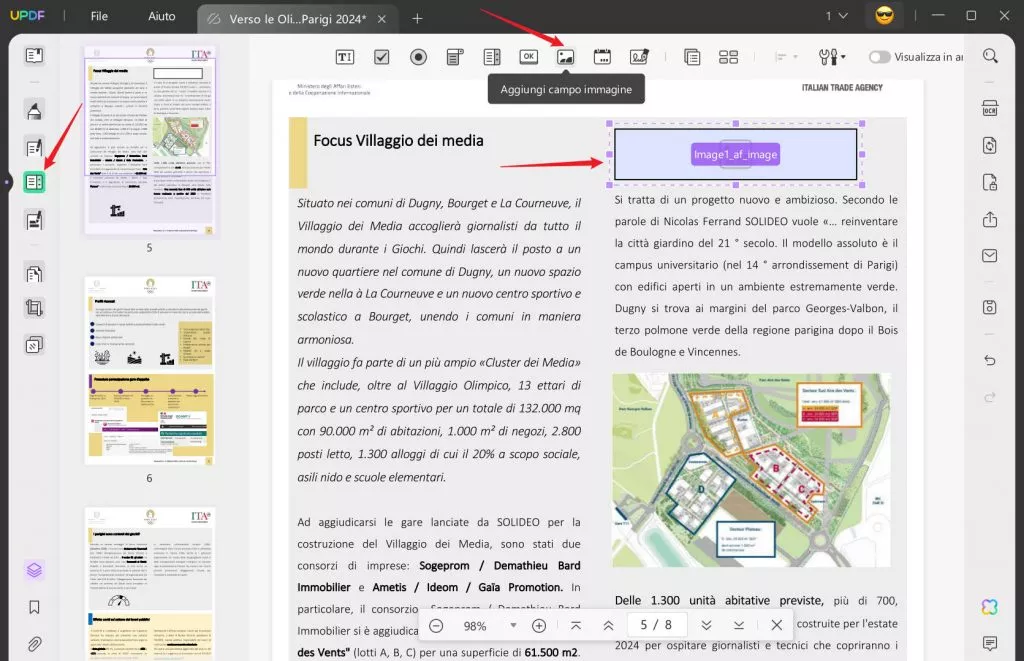Open the search magnifier
Screen dimensions: 1024x661
990,56
